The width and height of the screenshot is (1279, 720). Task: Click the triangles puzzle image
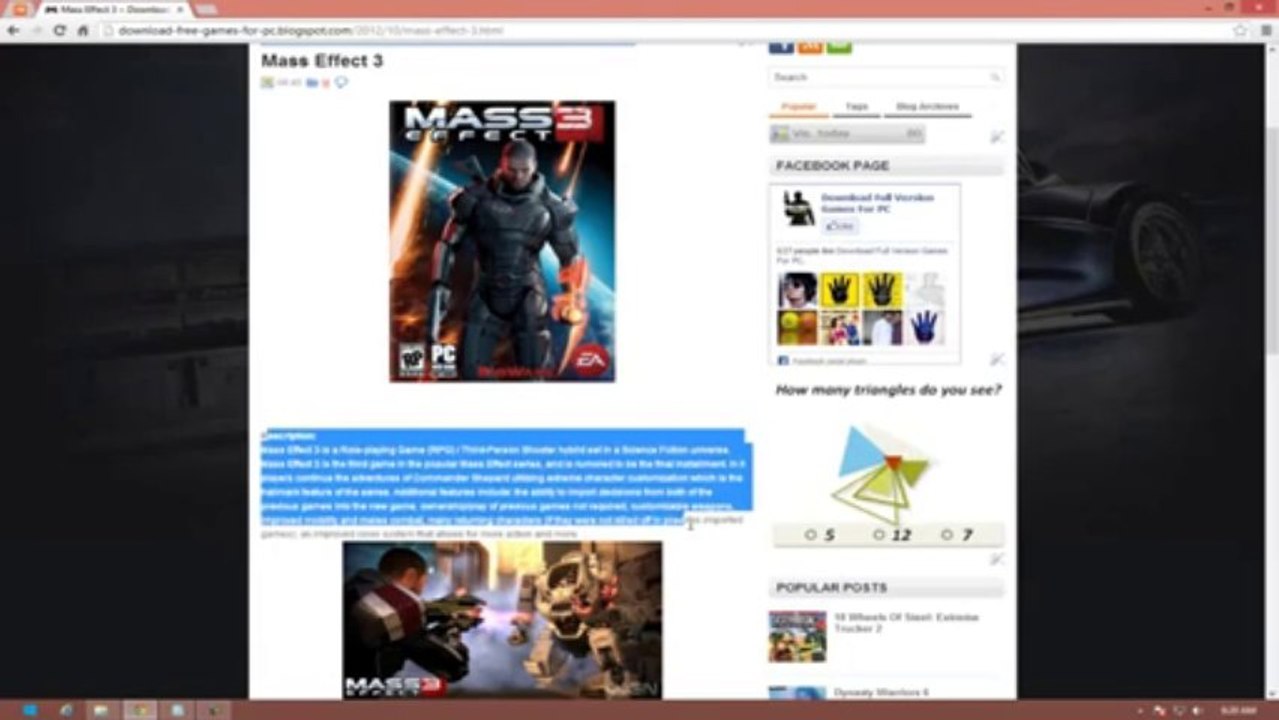click(885, 472)
